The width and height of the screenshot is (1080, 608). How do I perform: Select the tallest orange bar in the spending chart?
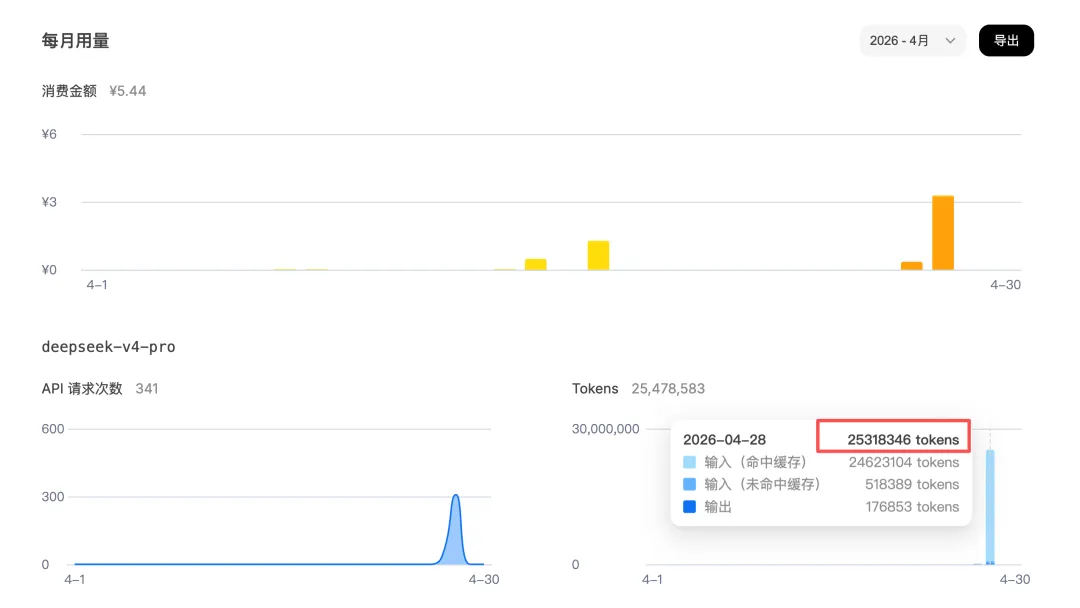942,233
